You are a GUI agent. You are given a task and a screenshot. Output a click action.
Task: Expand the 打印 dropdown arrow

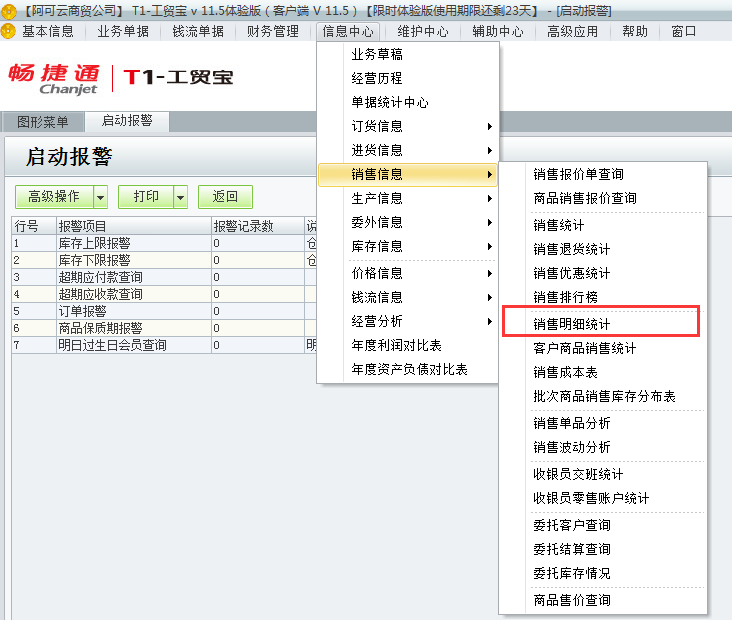tap(181, 197)
